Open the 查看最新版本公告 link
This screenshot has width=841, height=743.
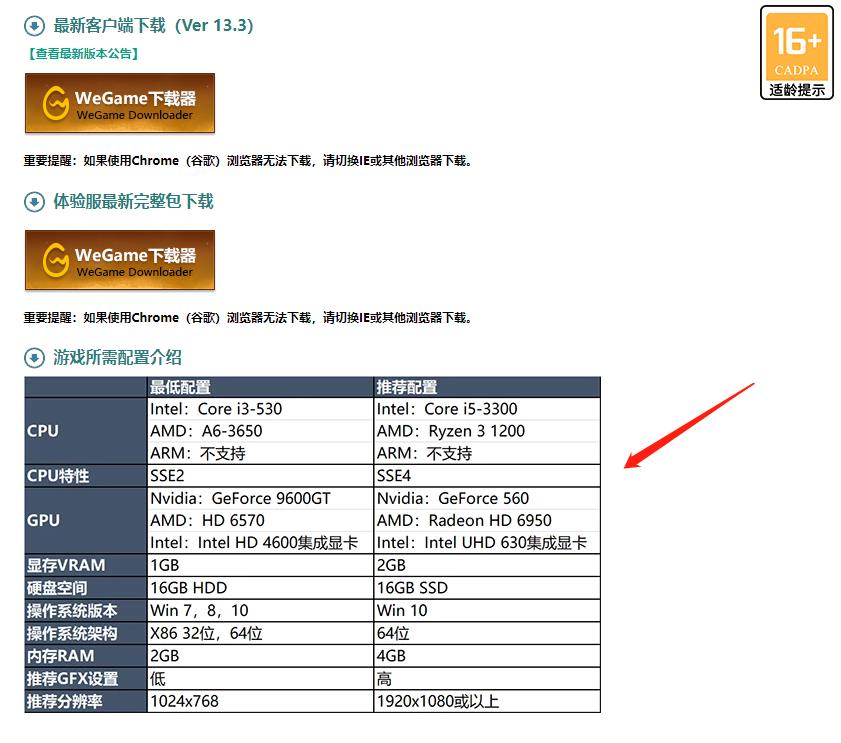[x=83, y=54]
